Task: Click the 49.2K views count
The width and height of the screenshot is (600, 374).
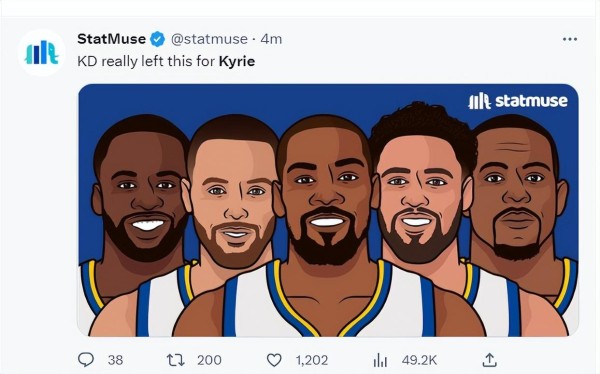Action: pos(419,360)
